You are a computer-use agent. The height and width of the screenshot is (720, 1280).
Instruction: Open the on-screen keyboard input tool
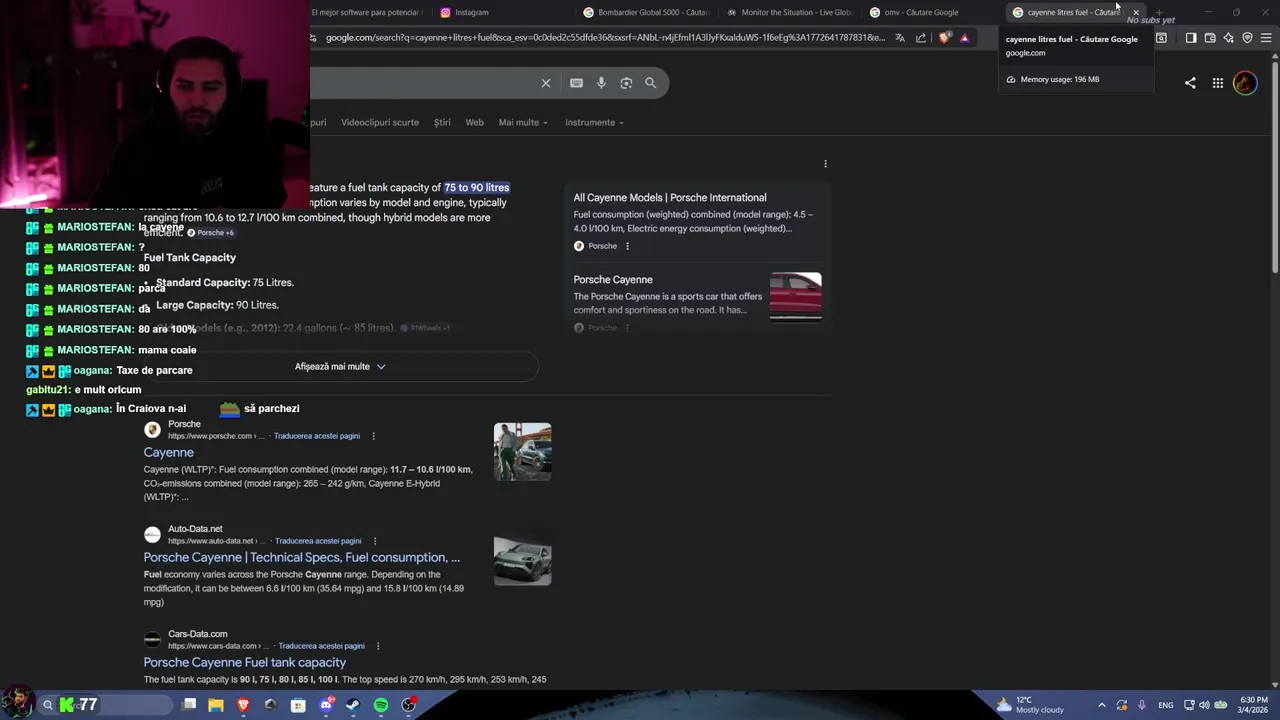click(576, 83)
